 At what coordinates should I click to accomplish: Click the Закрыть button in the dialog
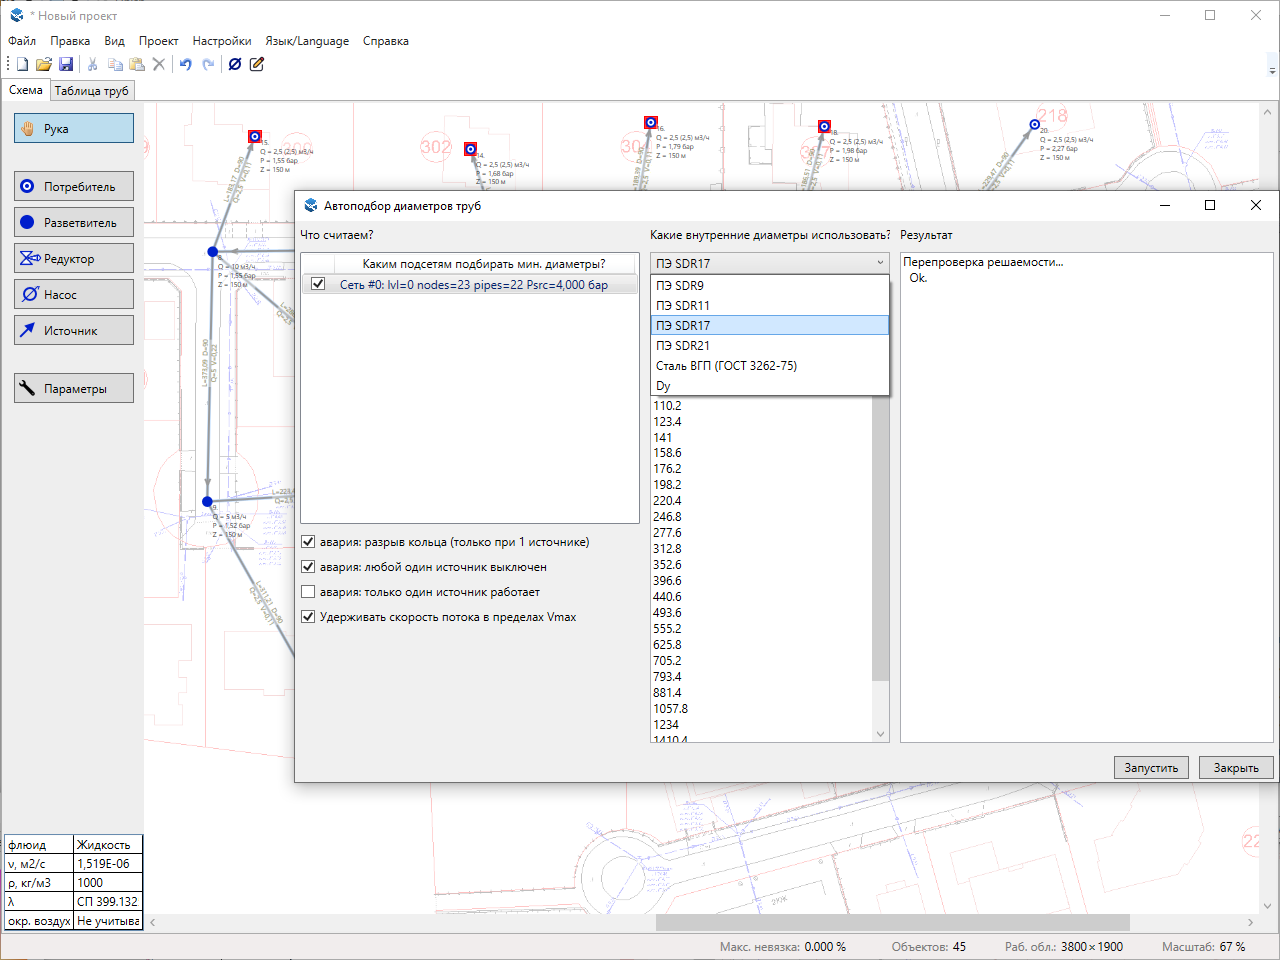click(1236, 768)
